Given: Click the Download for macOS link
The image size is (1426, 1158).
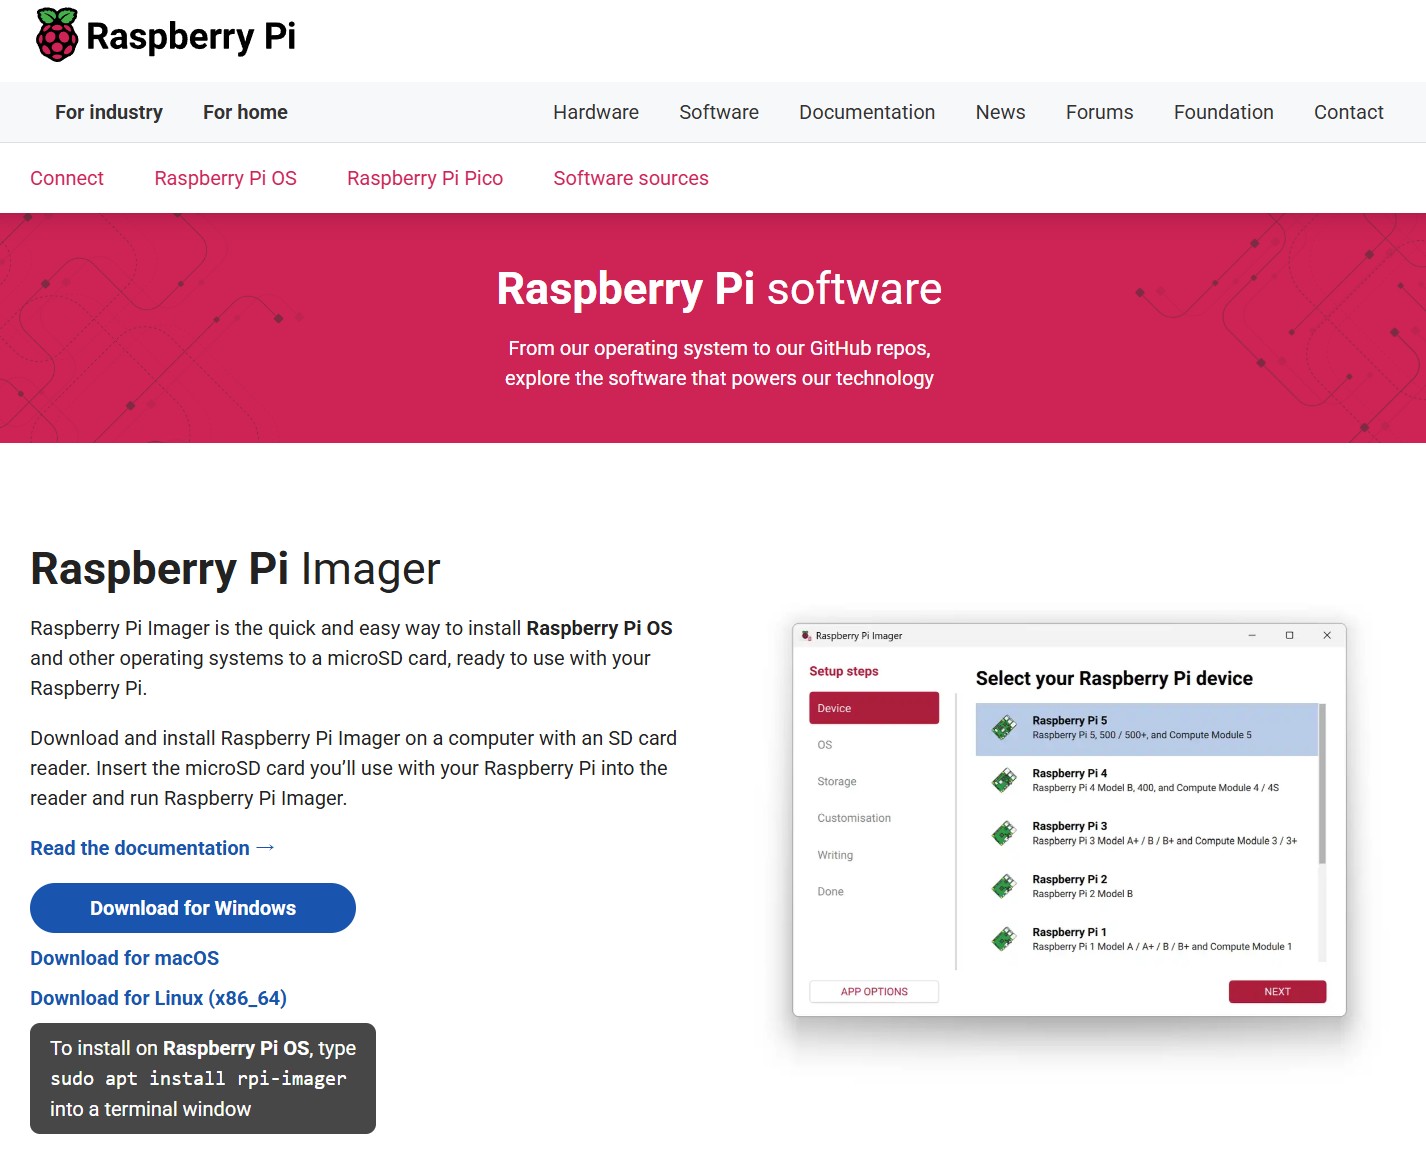Looking at the screenshot, I should pos(124,958).
